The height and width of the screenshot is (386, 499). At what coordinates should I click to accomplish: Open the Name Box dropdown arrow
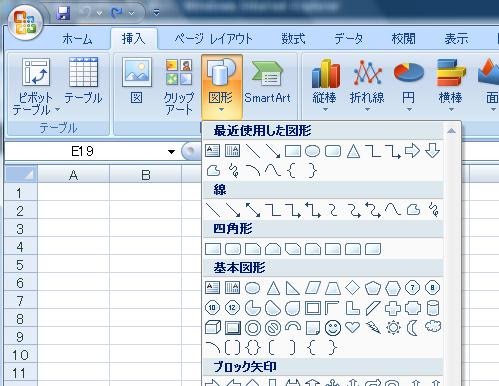pos(171,152)
